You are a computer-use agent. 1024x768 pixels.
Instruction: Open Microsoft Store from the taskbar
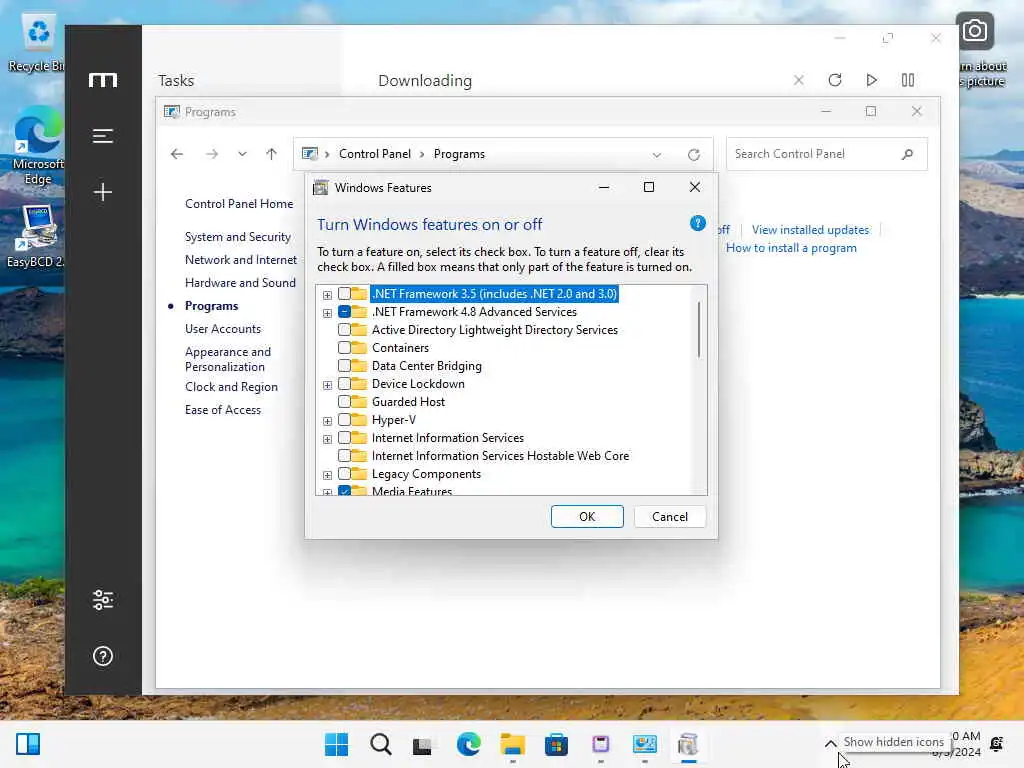click(556, 744)
